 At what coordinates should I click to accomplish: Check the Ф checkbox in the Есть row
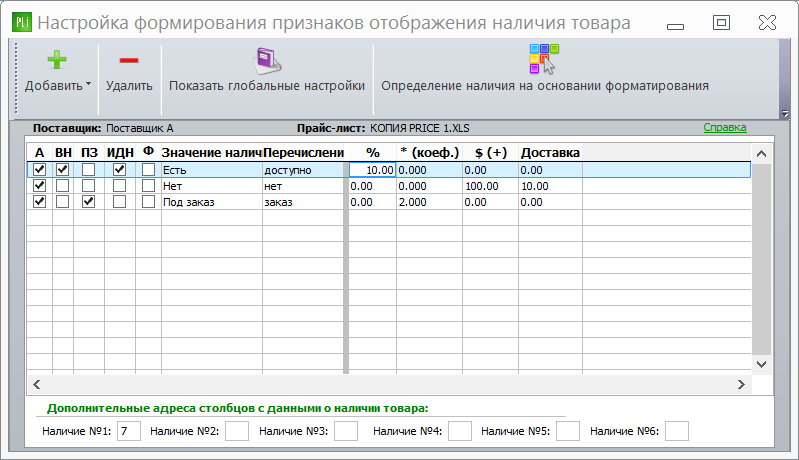[148, 170]
